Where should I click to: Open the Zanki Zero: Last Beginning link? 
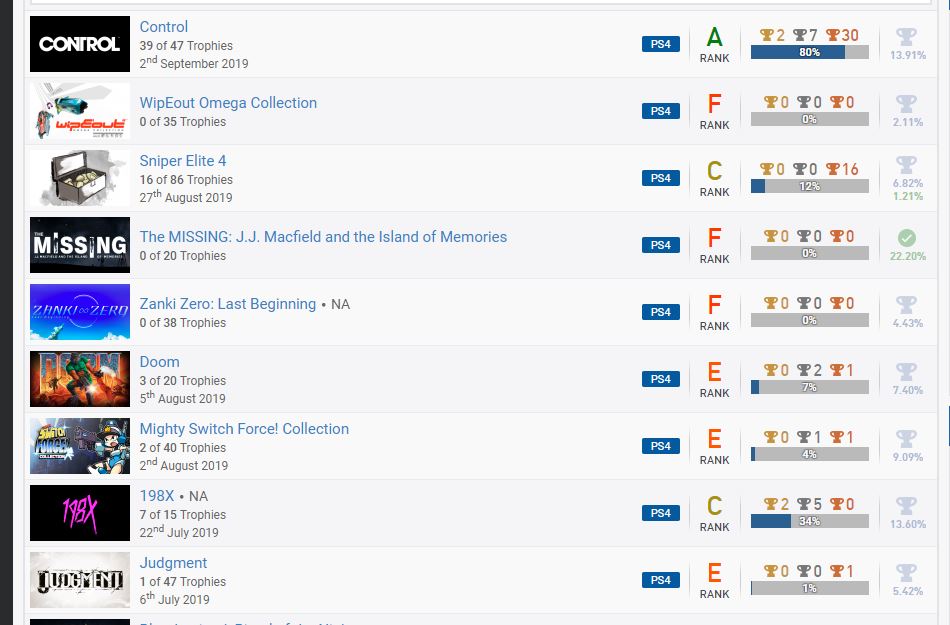pos(228,304)
